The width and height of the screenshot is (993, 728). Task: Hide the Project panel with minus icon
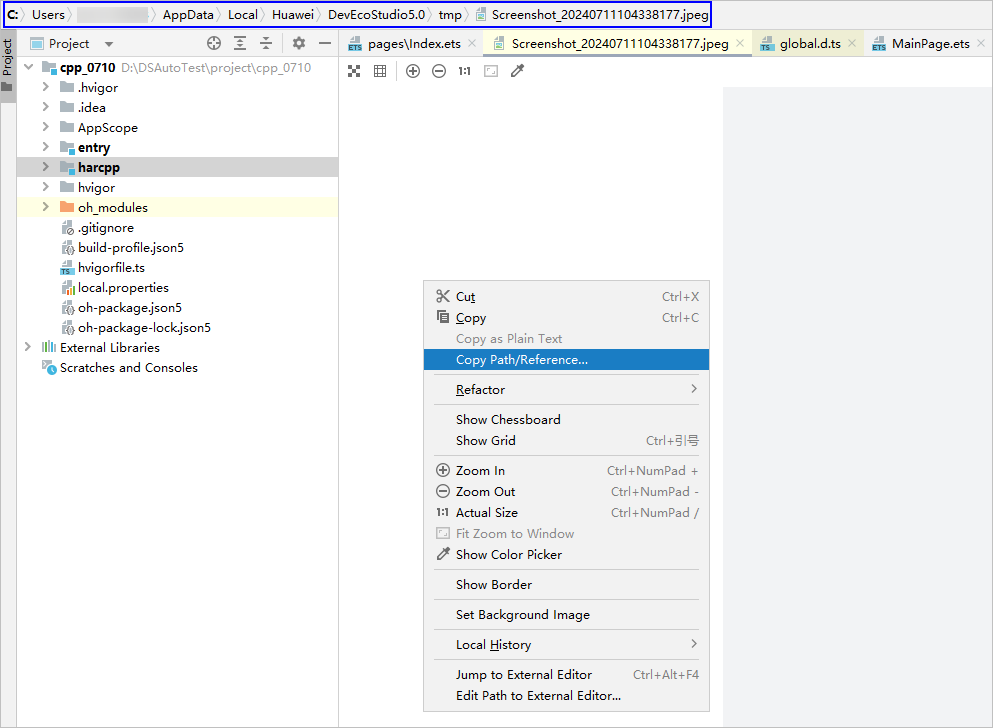pyautogui.click(x=324, y=43)
